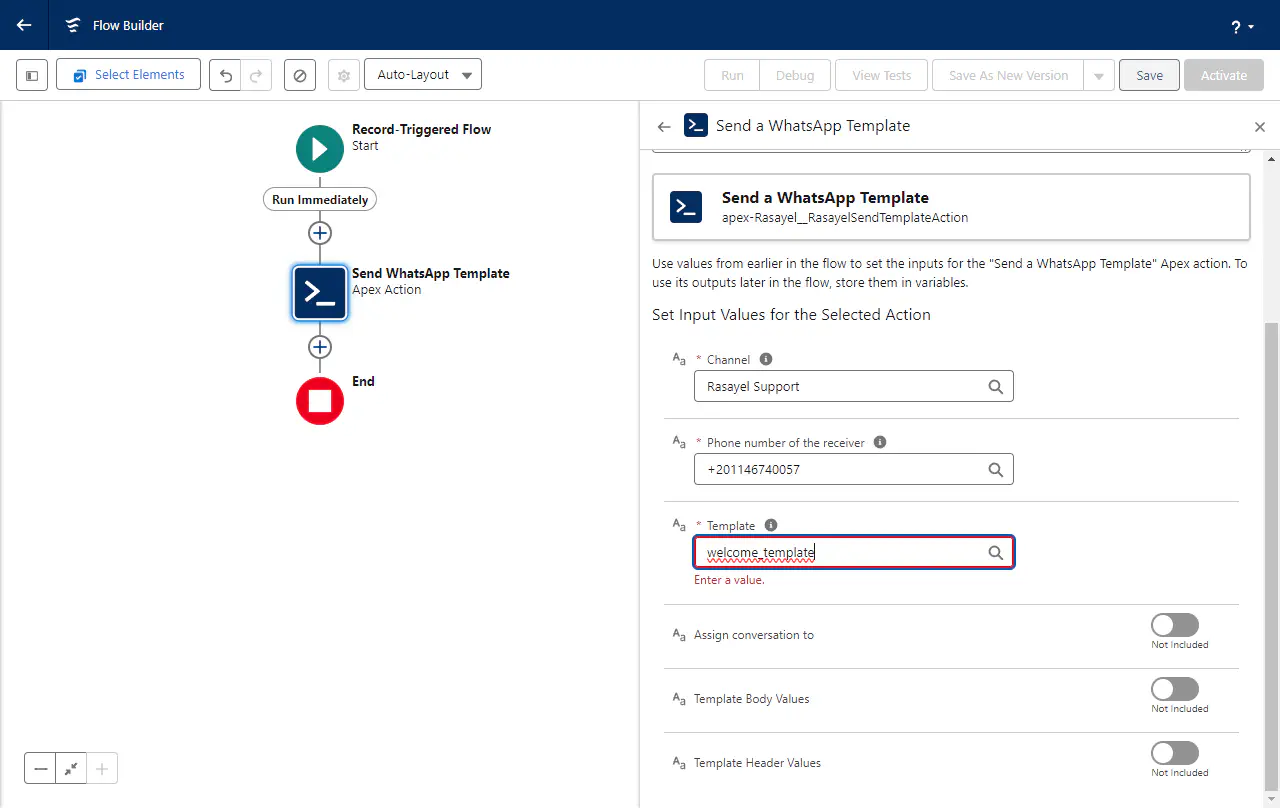Viewport: 1280px width, 808px height.
Task: Click the Run Immediately path label
Action: (320, 199)
